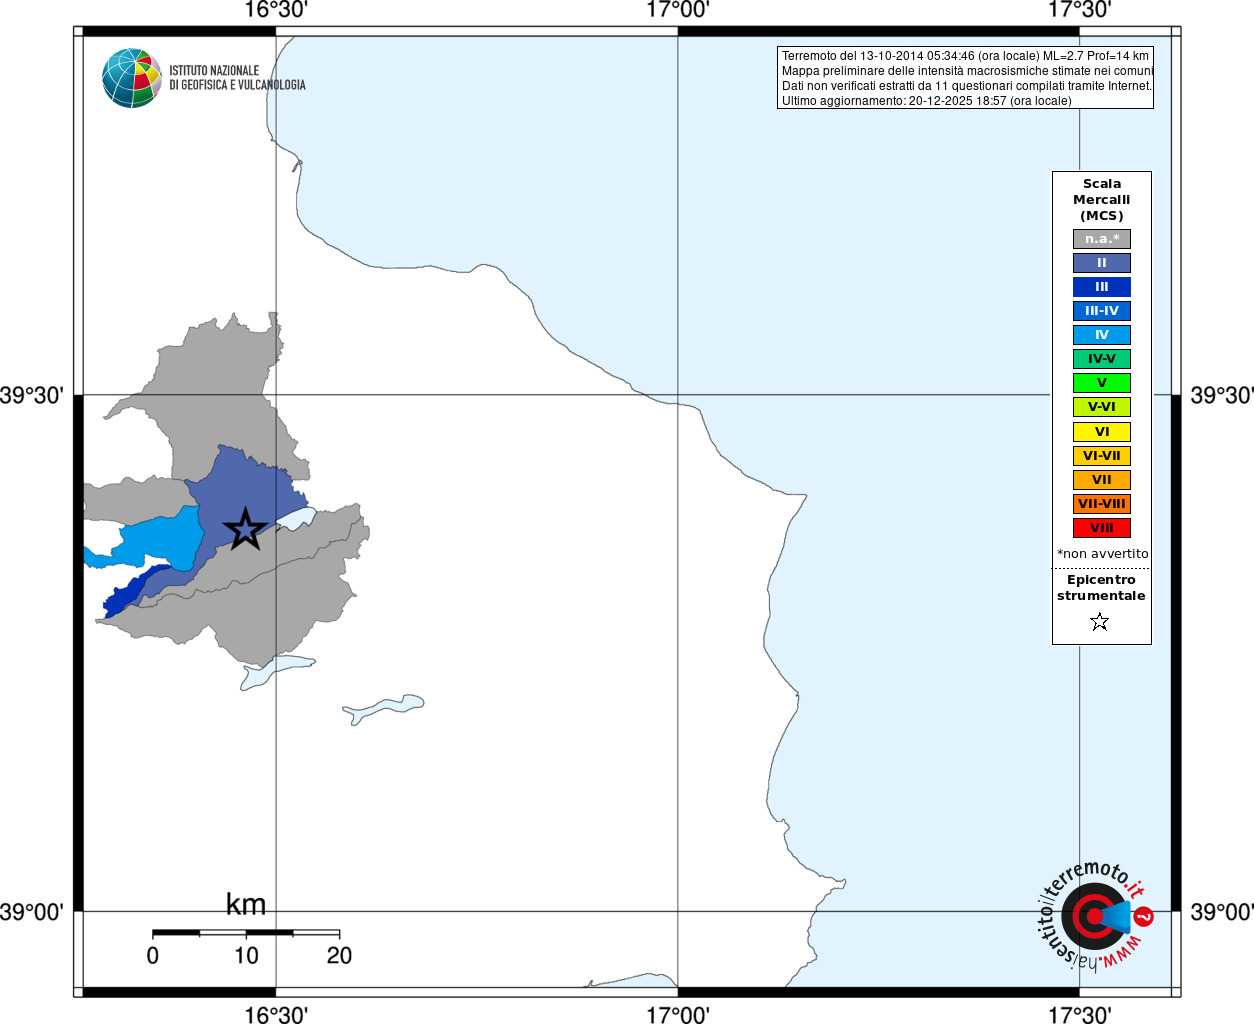The image size is (1254, 1024).
Task: Select the III intensity legend swatch
Action: (x=1102, y=287)
